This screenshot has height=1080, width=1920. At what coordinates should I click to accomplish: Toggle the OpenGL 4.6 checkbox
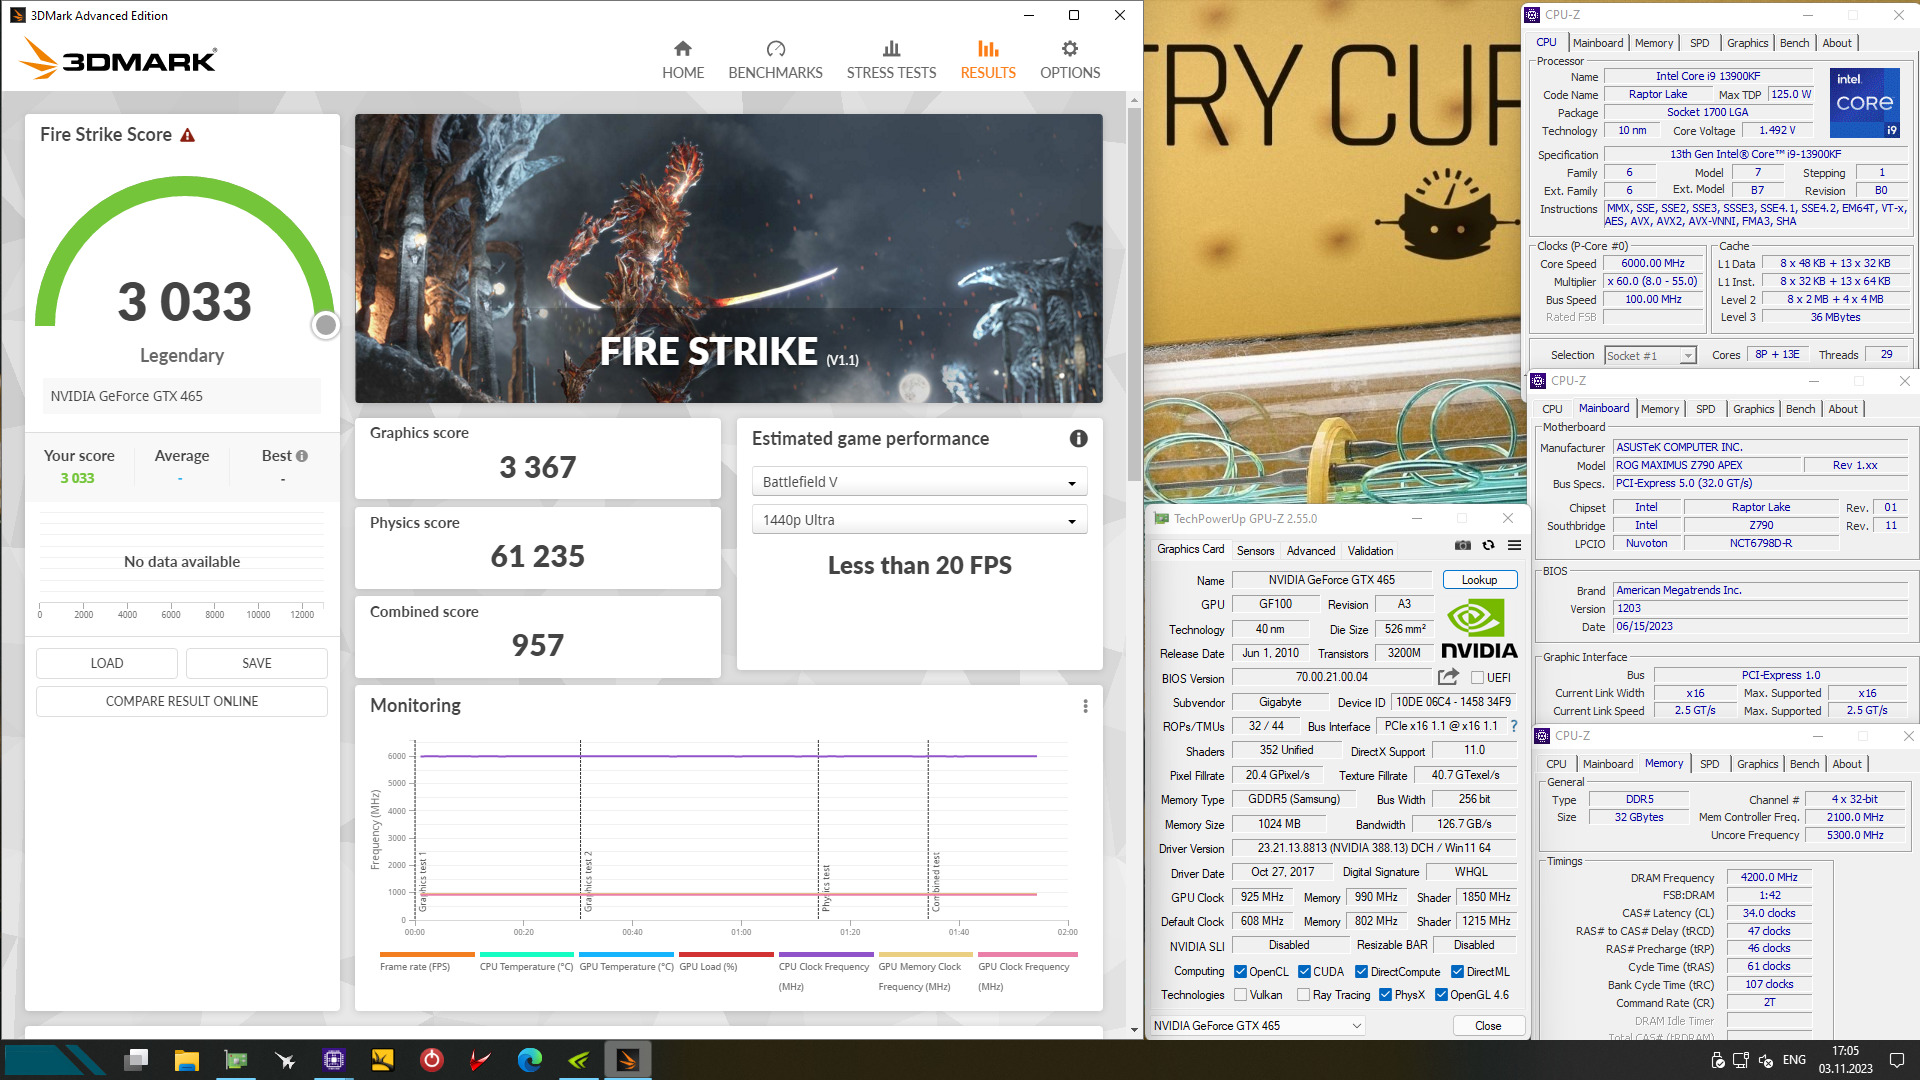click(1441, 995)
